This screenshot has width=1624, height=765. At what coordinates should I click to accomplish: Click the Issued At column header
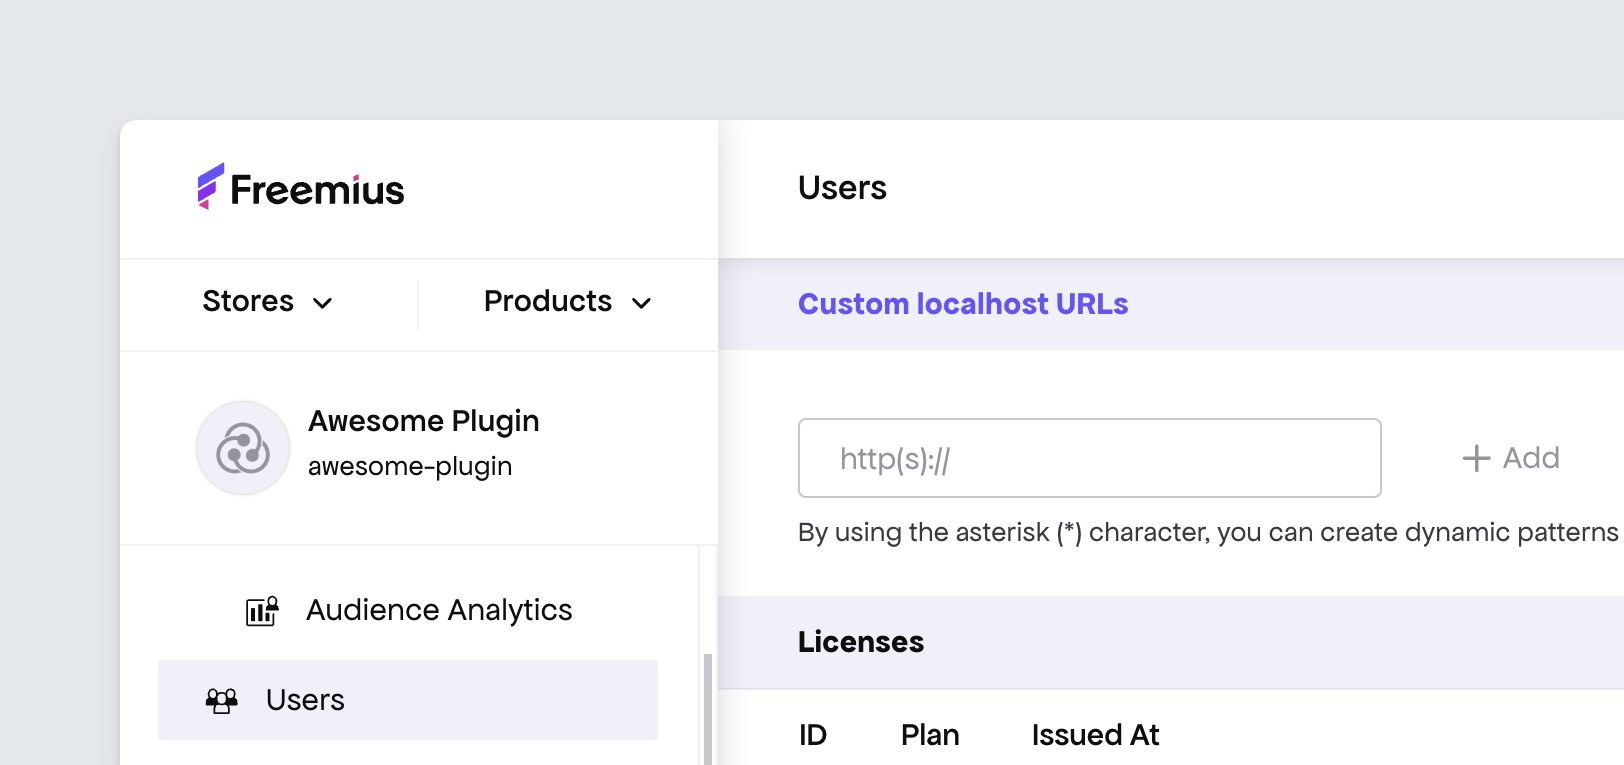click(x=1095, y=735)
